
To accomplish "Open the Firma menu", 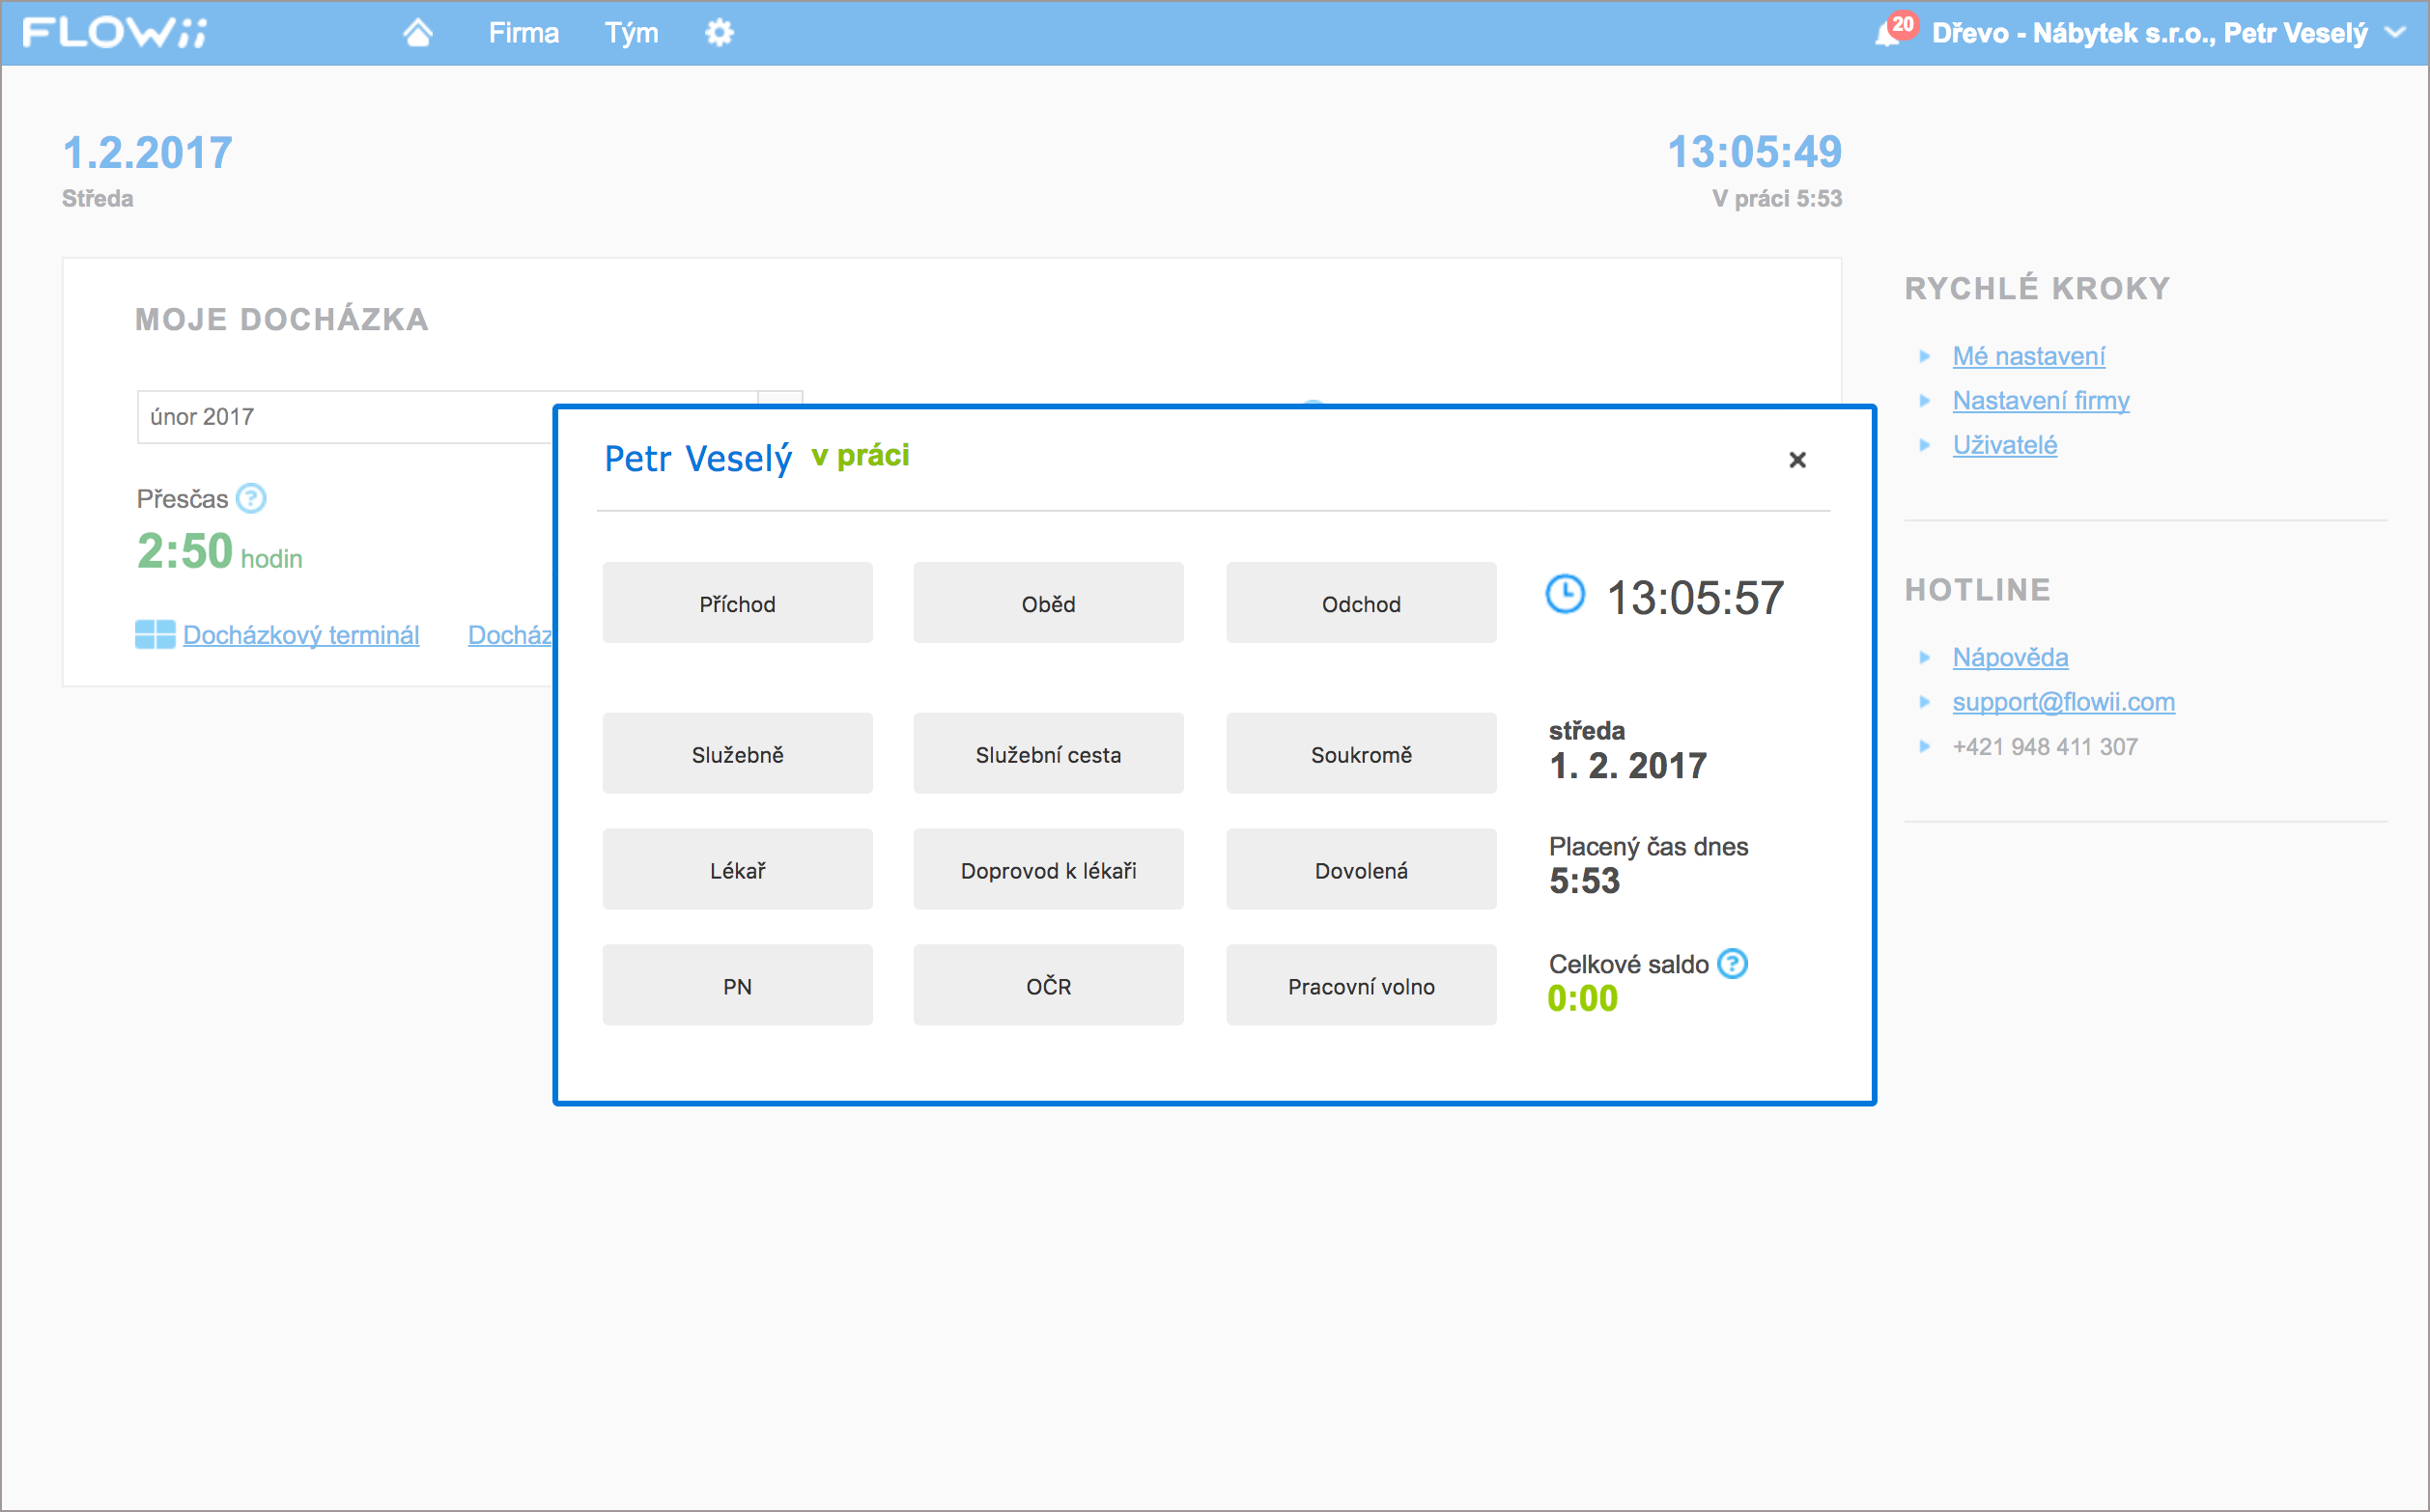I will pos(523,33).
